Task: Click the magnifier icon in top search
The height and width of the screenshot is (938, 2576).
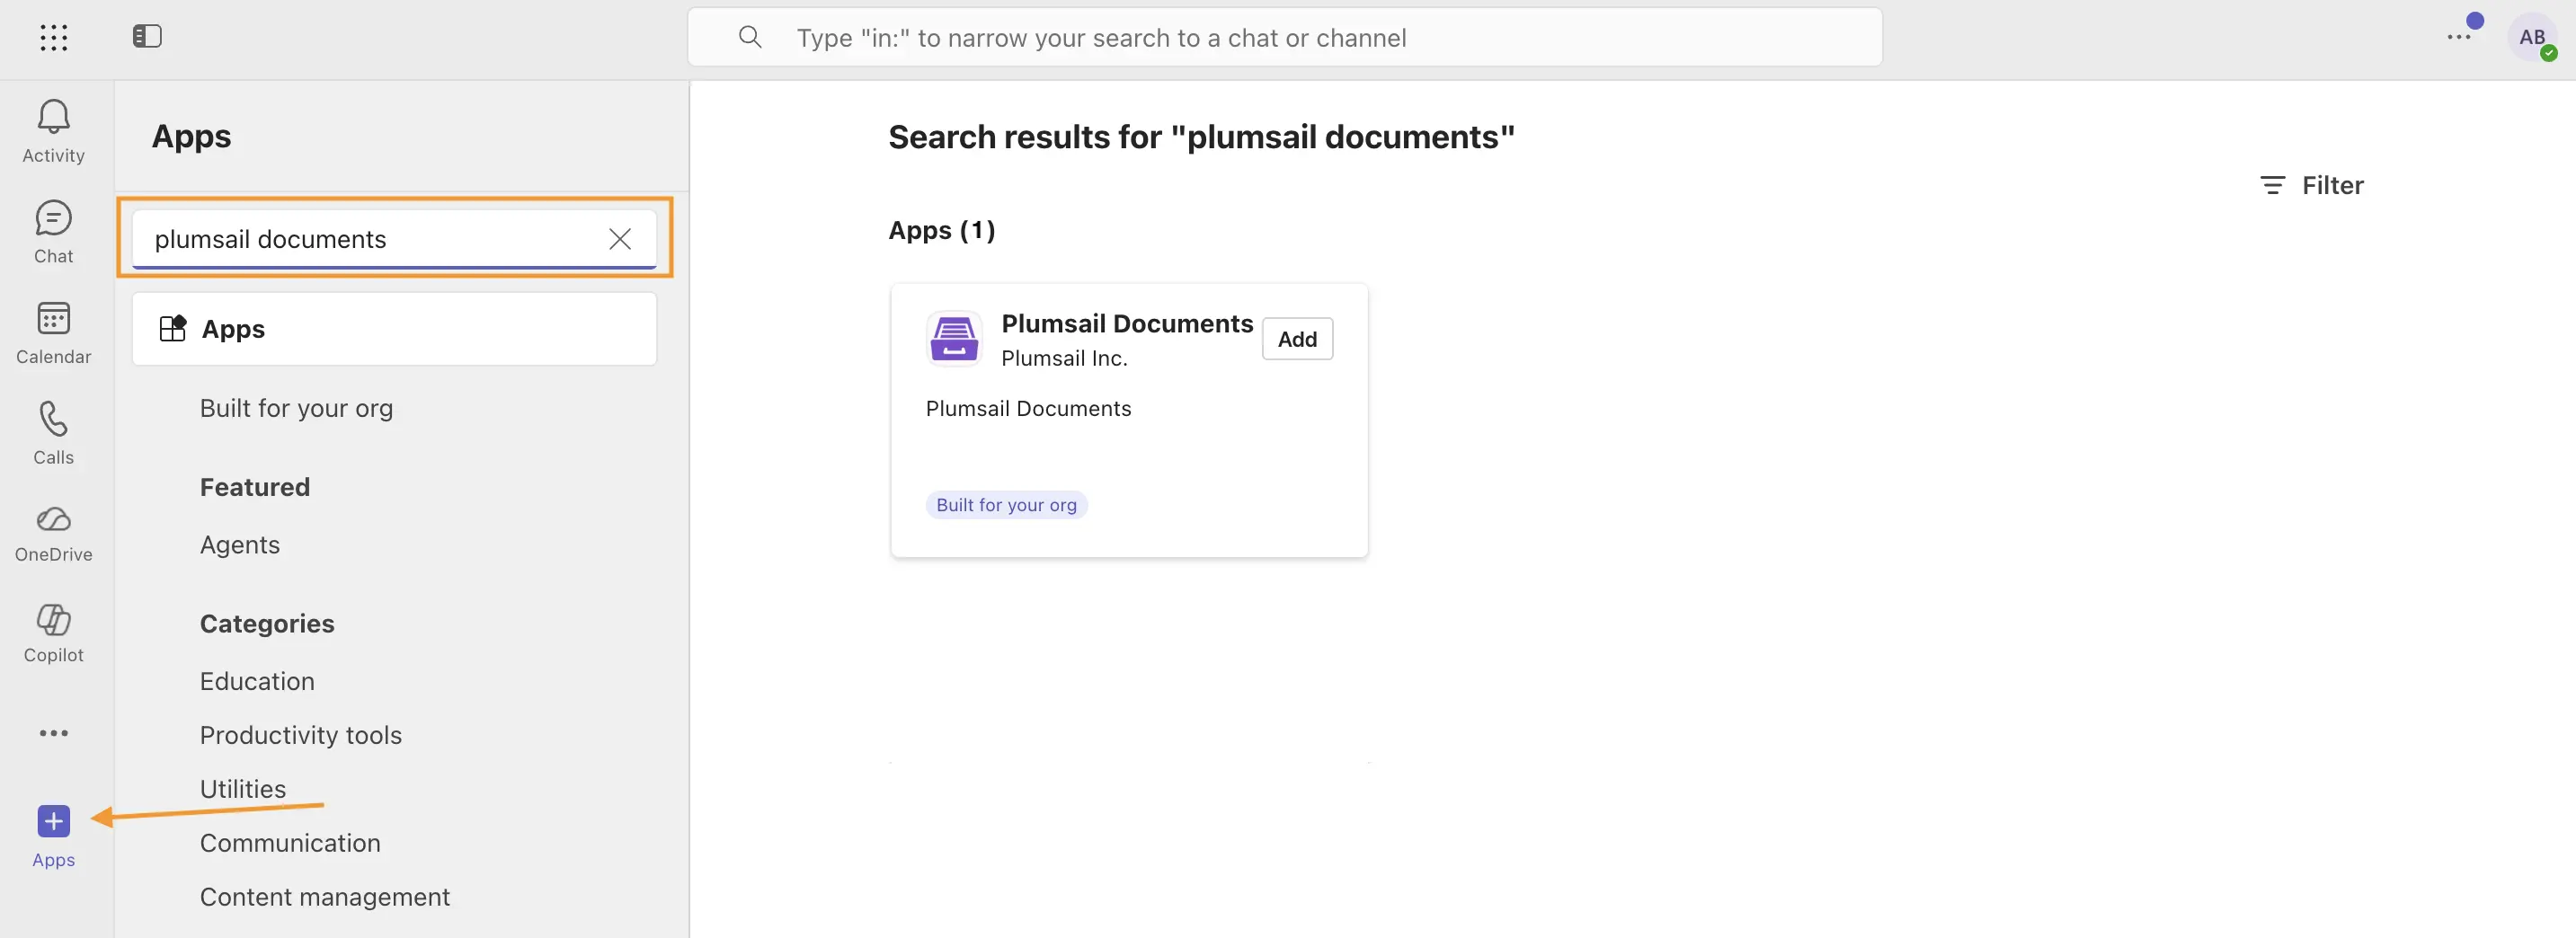Action: 750,38
